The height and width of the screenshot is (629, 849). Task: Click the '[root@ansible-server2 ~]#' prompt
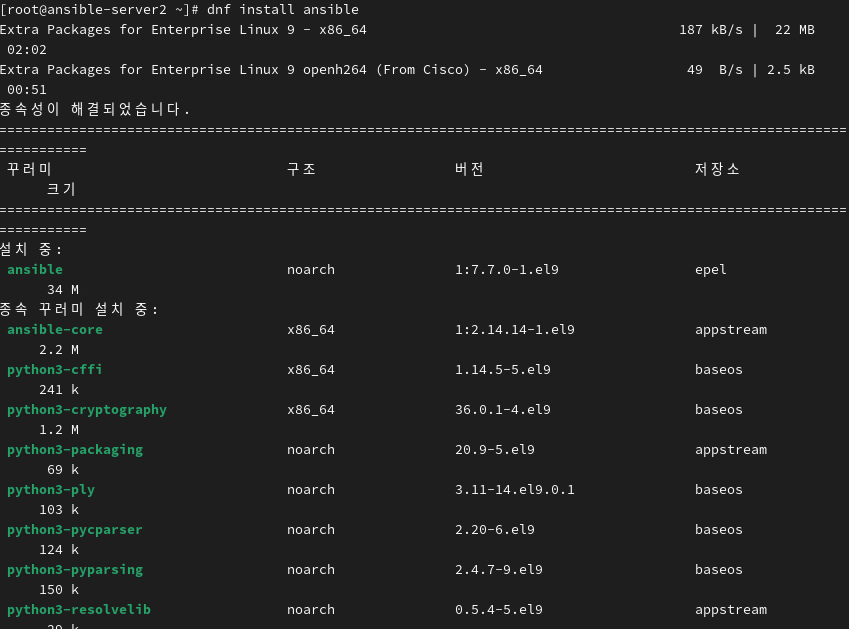point(100,10)
